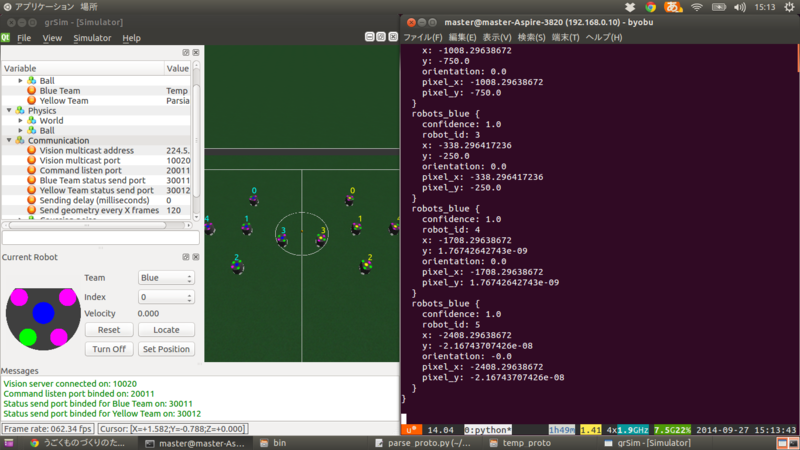Click the Physics group icon

tap(20, 111)
